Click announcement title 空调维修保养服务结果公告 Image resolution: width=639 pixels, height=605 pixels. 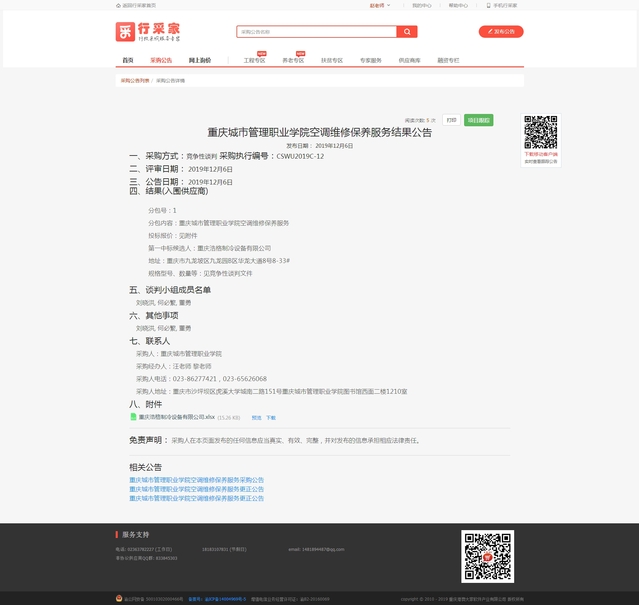320,132
